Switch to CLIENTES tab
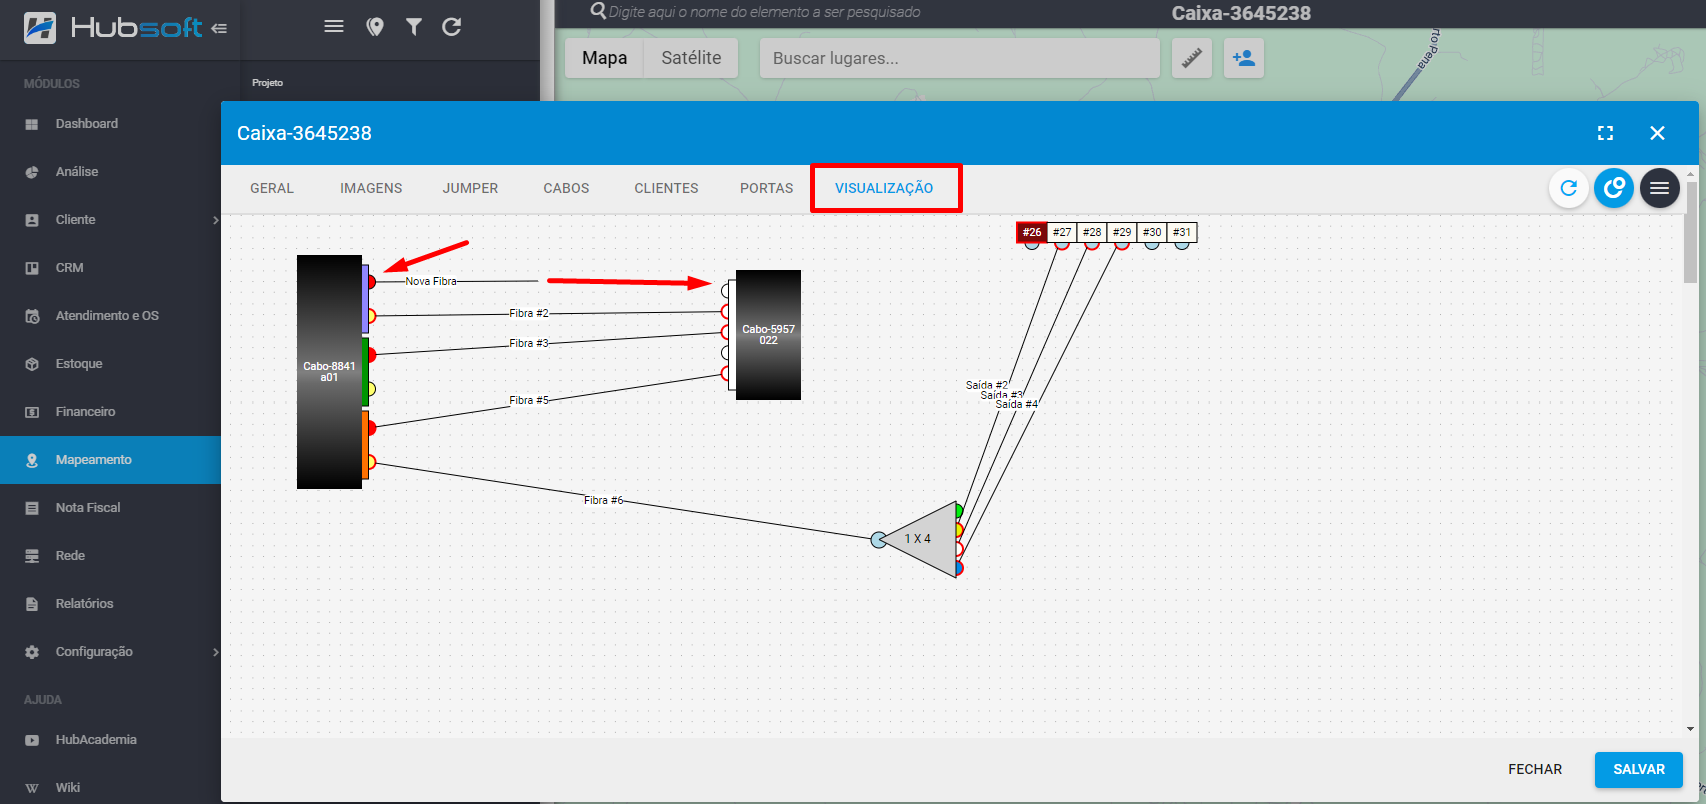Image resolution: width=1706 pixels, height=804 pixels. (666, 188)
